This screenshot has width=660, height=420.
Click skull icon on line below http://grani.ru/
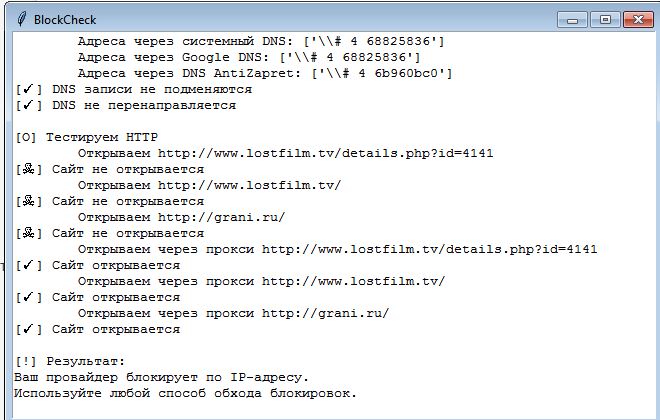click(x=28, y=233)
